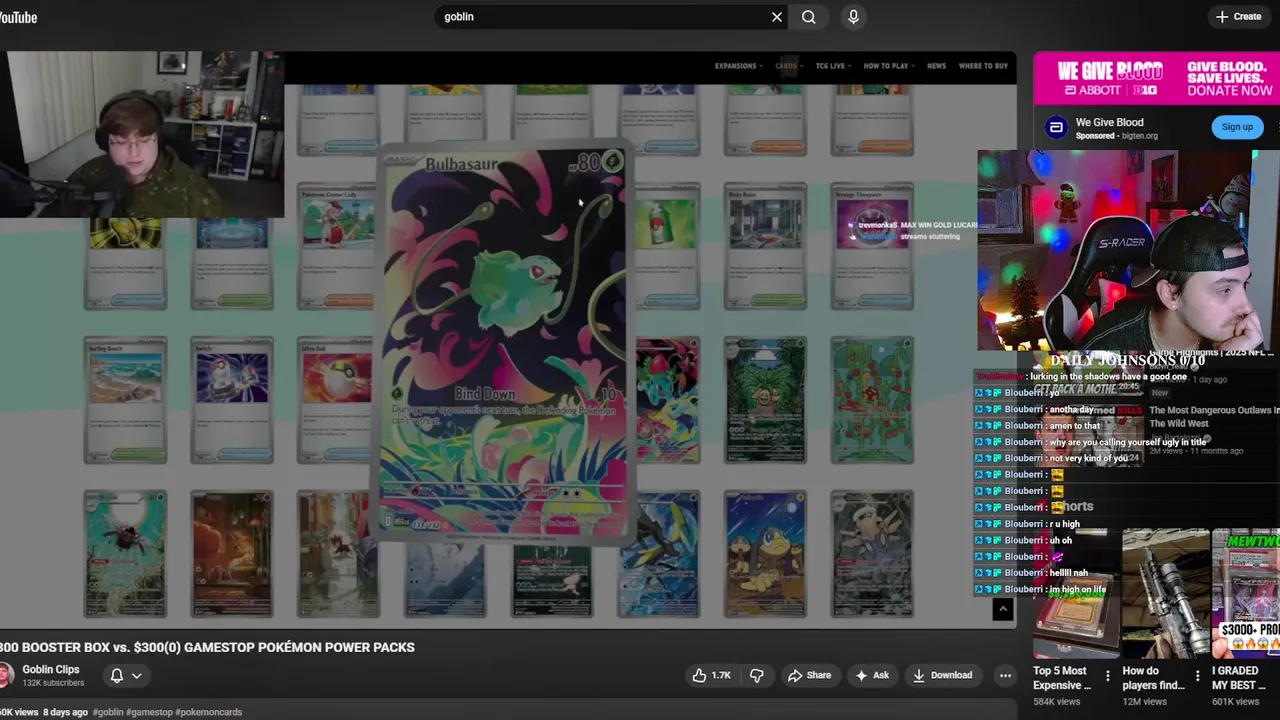1280x720 pixels.
Task: Click the '132K subscribers' text
Action: (x=53, y=683)
